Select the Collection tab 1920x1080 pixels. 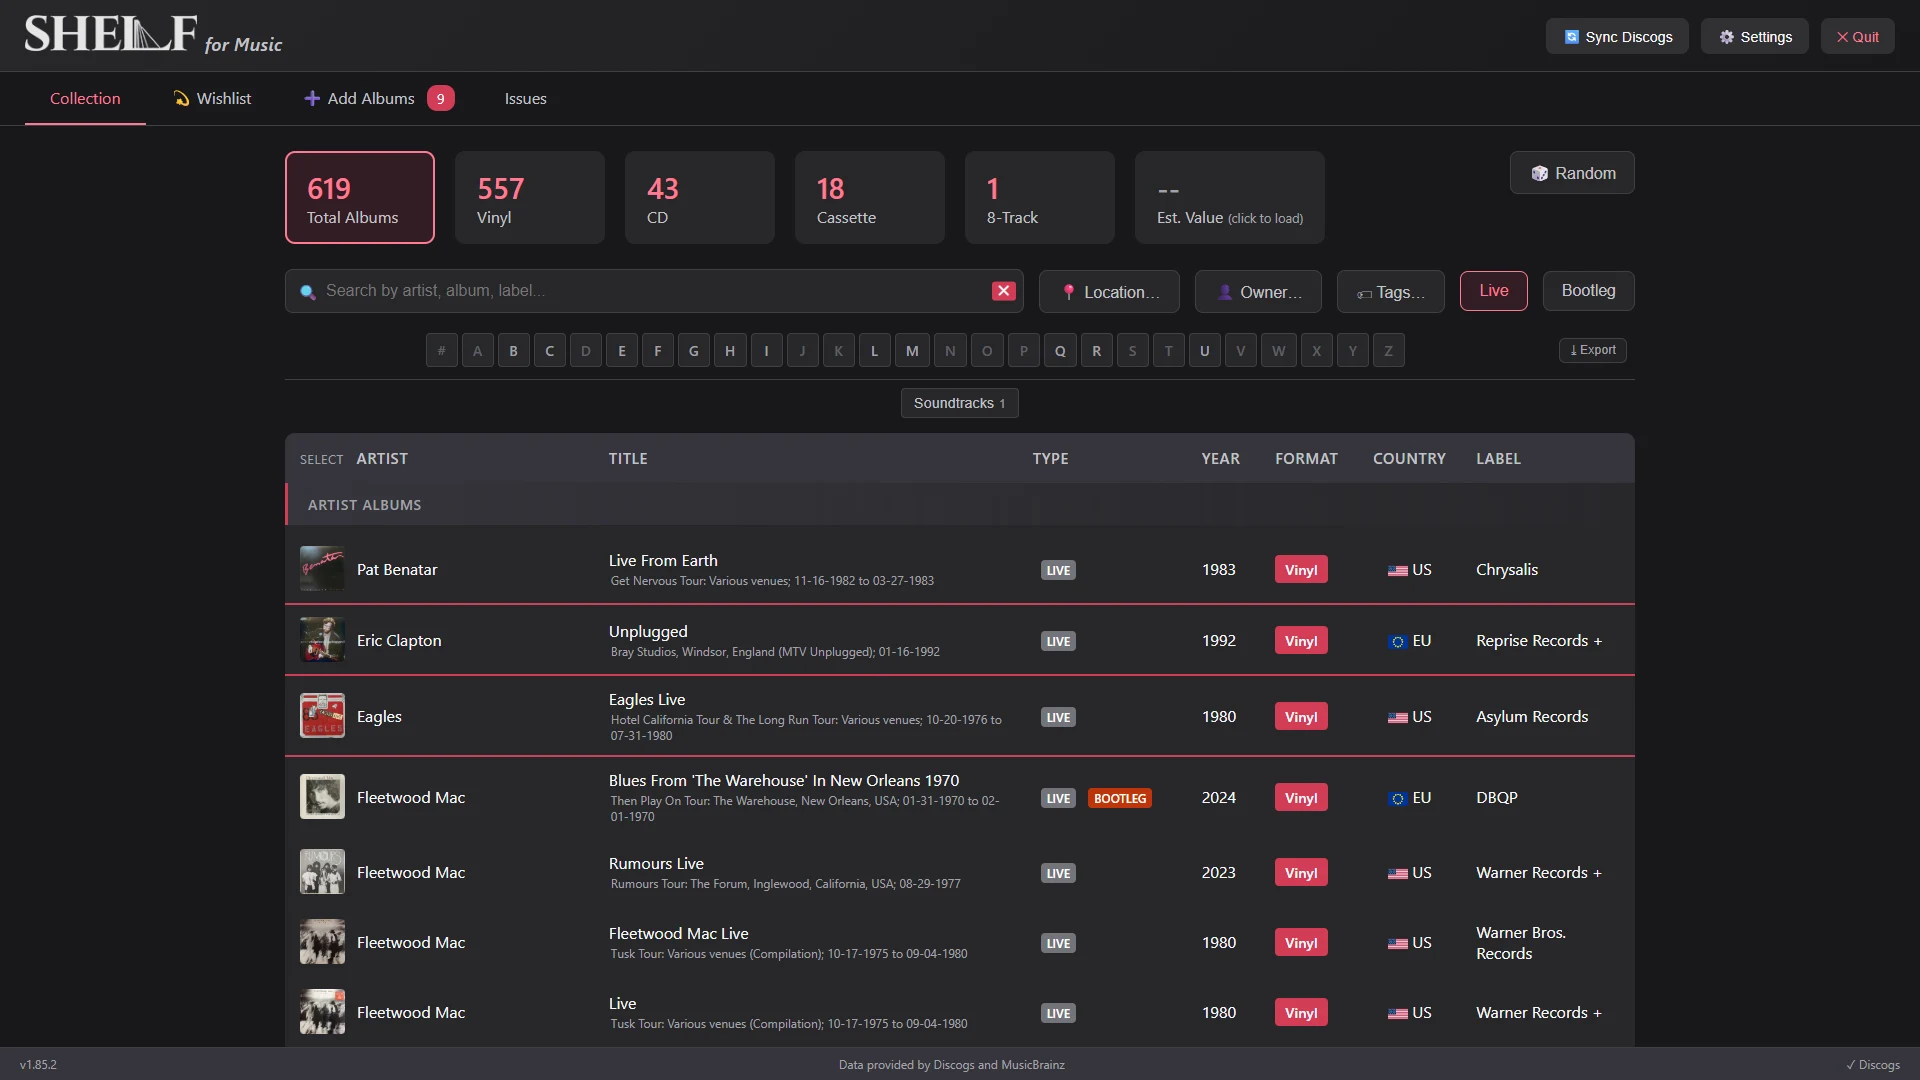click(x=85, y=98)
